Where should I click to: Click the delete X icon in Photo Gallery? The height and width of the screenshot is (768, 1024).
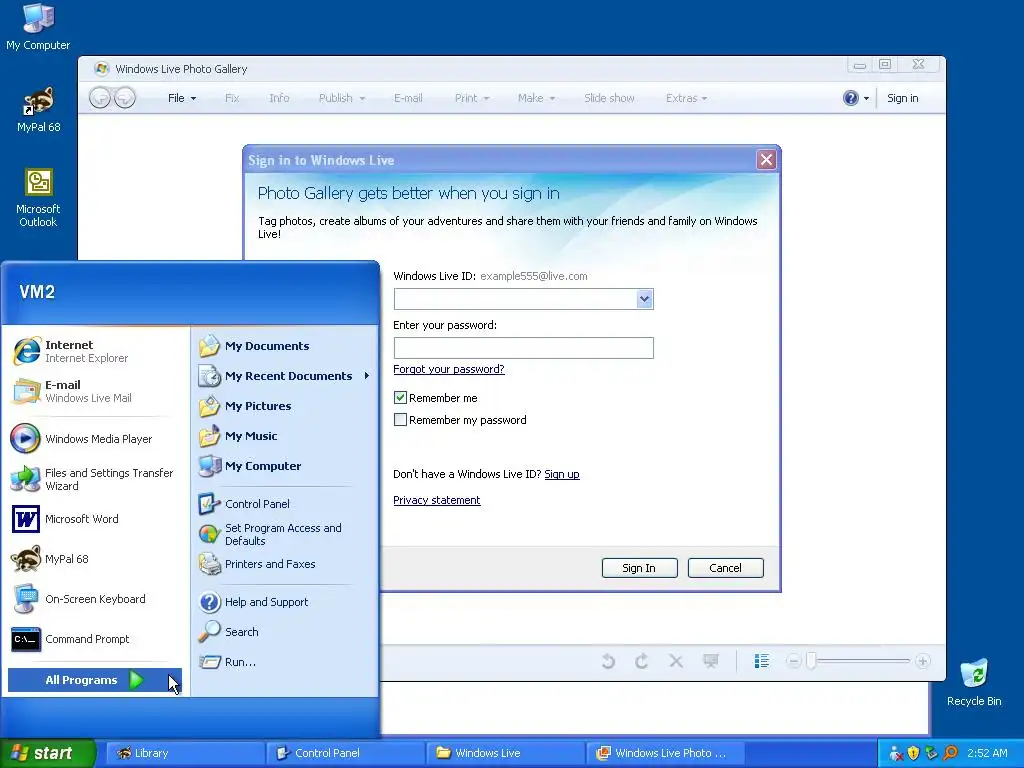tap(676, 662)
